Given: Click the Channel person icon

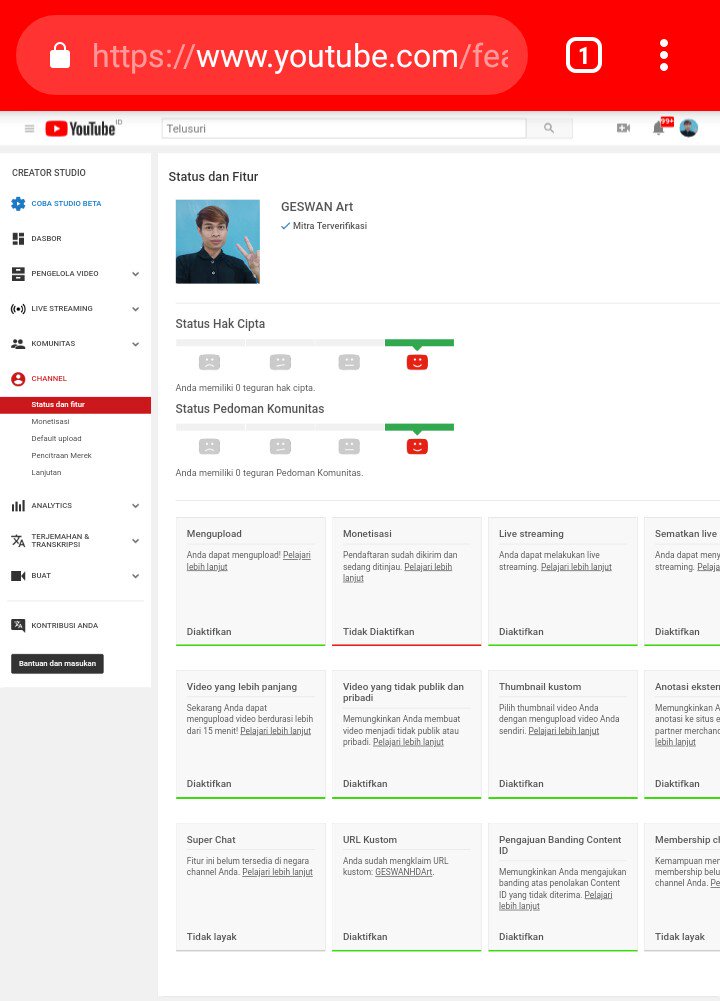Looking at the screenshot, I should click(18, 379).
